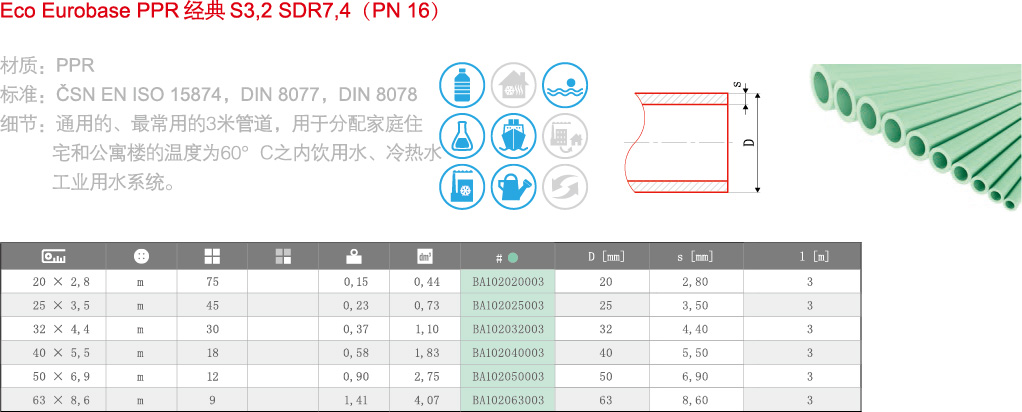Click volume value 1,83
This screenshot has width=1022, height=412.
(x=426, y=353)
